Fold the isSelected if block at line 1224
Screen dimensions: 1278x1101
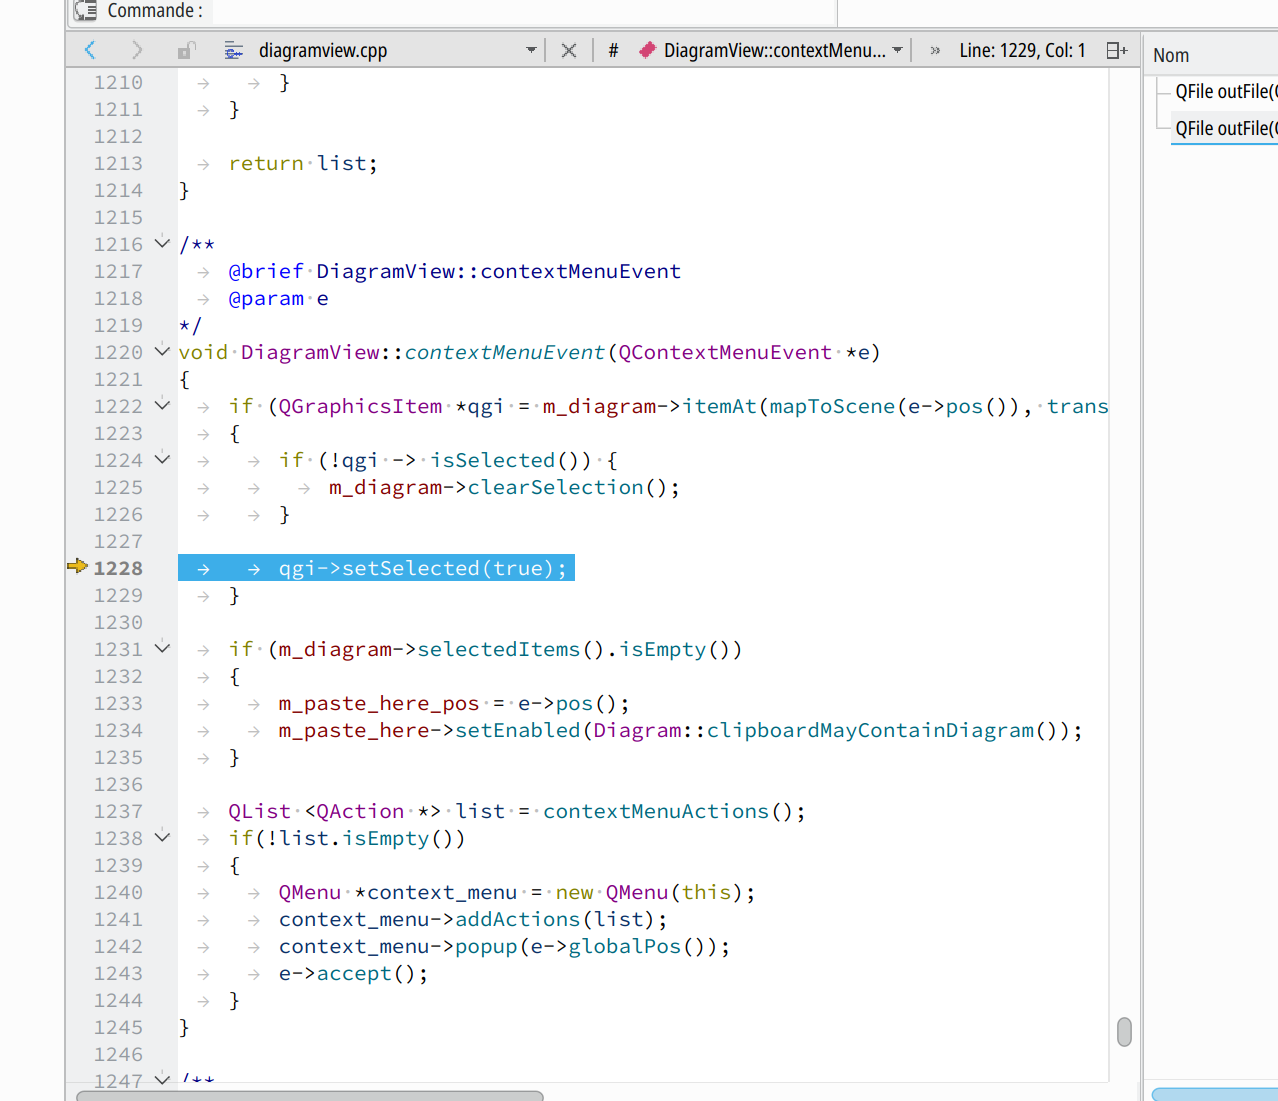click(162, 459)
